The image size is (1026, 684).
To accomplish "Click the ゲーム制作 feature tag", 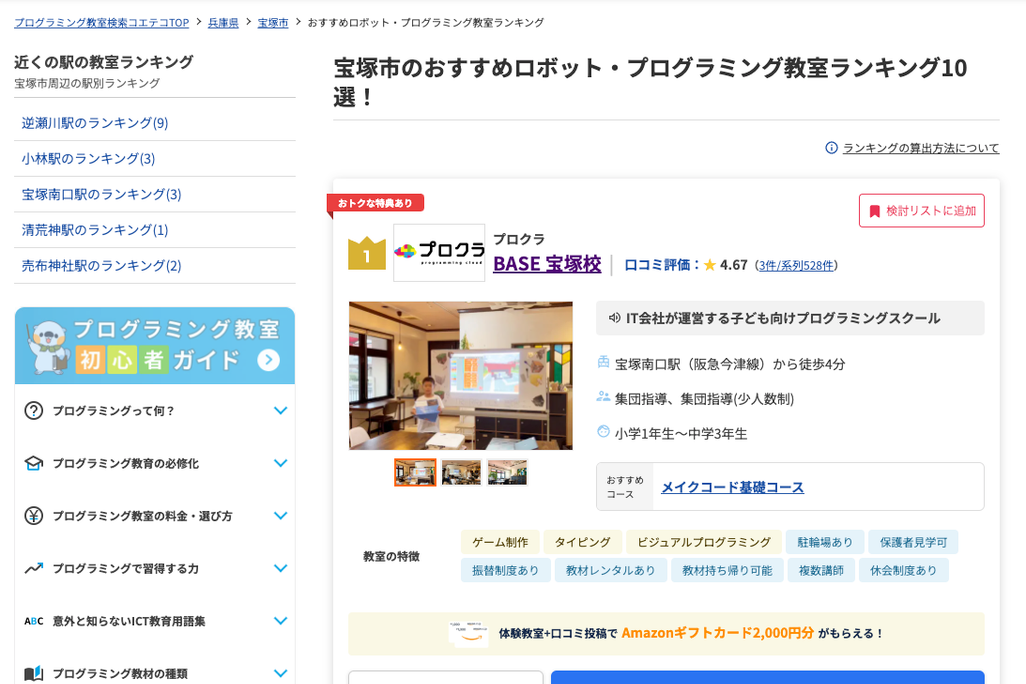I will pyautogui.click(x=500, y=543).
